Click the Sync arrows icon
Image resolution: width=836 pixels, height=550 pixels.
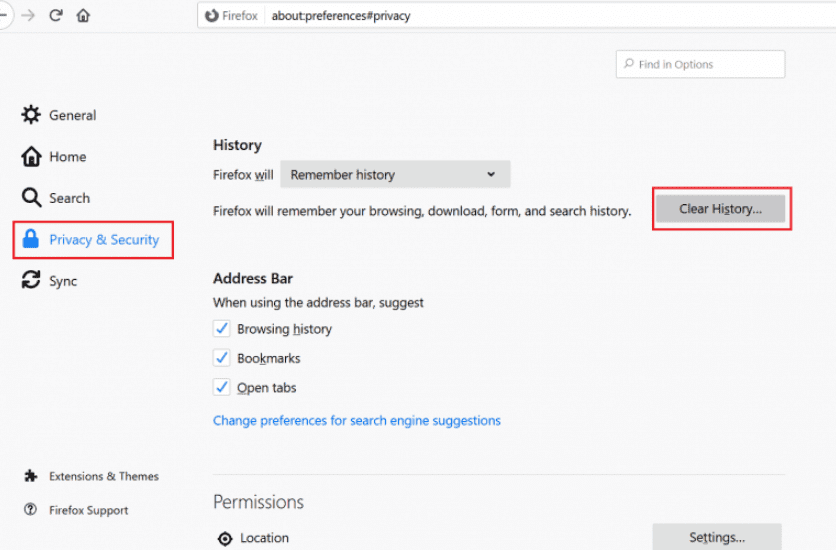click(x=31, y=280)
